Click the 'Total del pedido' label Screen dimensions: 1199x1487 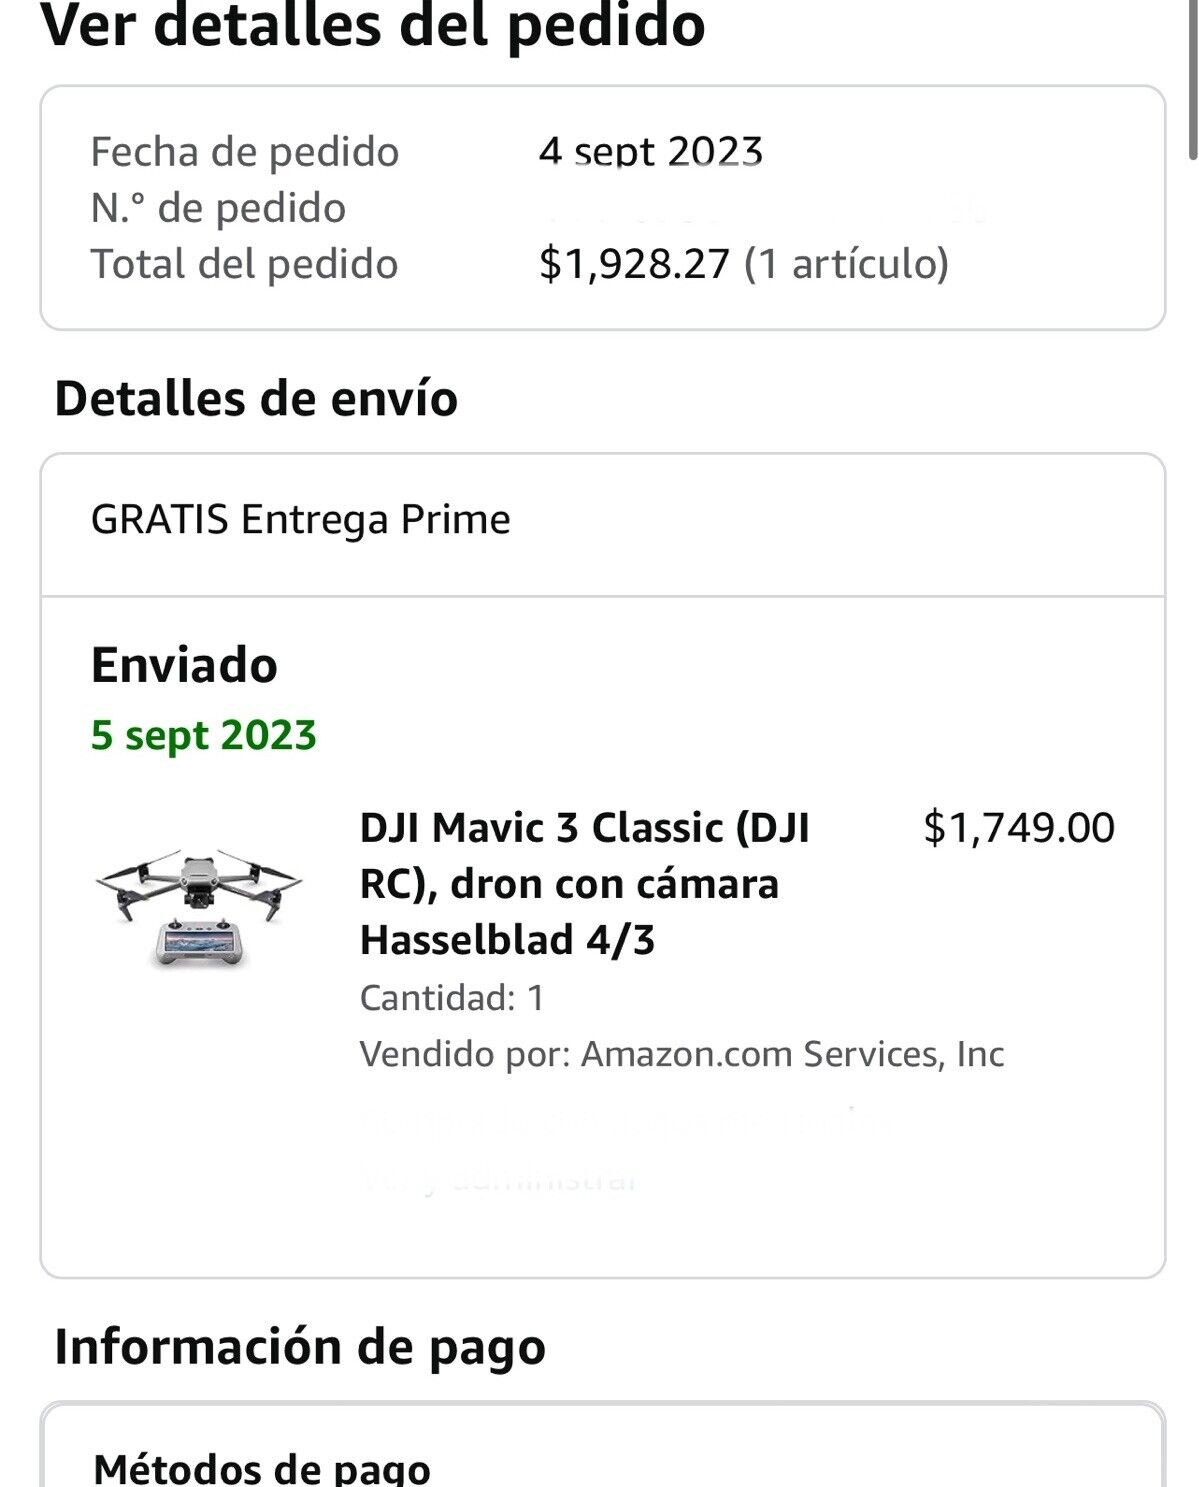point(244,264)
